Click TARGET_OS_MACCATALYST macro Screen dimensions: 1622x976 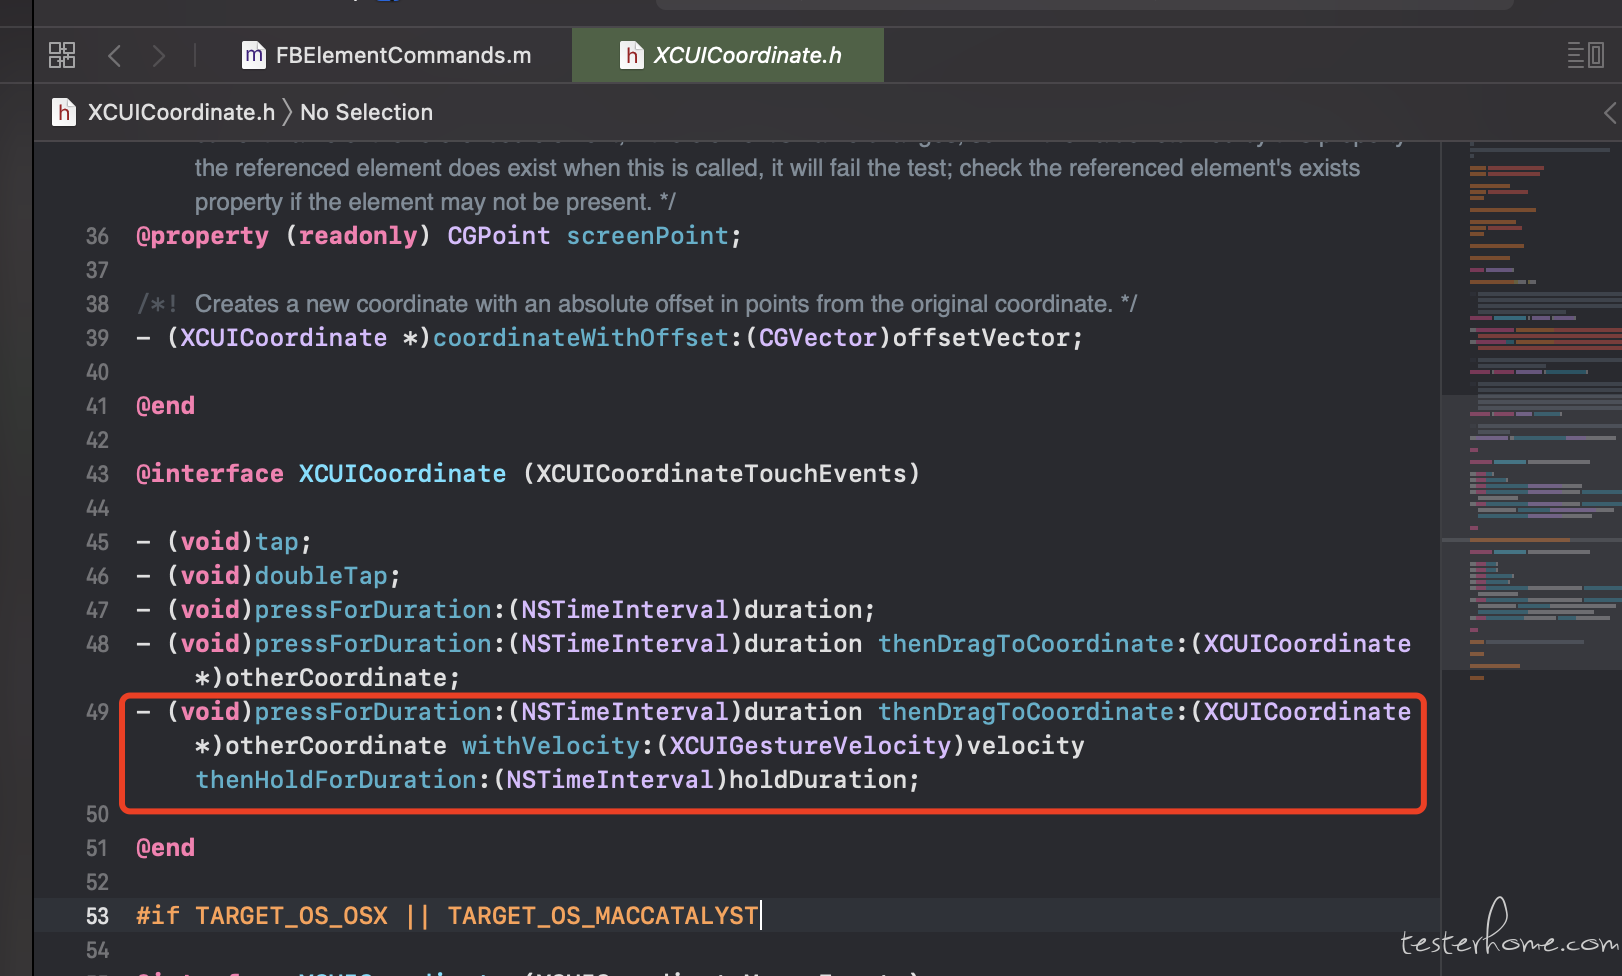pos(603,916)
